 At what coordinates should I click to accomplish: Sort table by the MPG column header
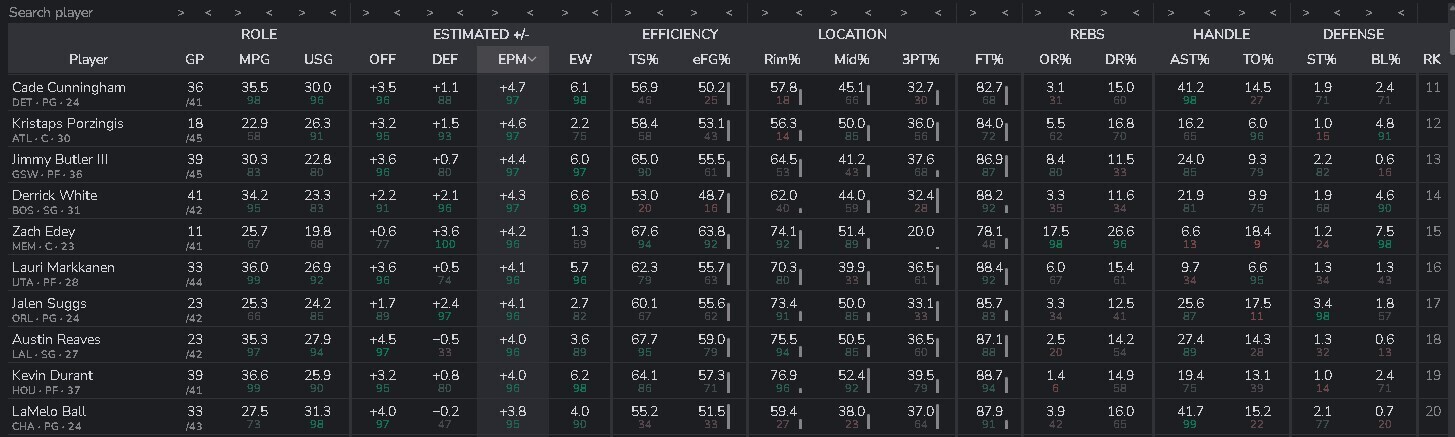[254, 59]
